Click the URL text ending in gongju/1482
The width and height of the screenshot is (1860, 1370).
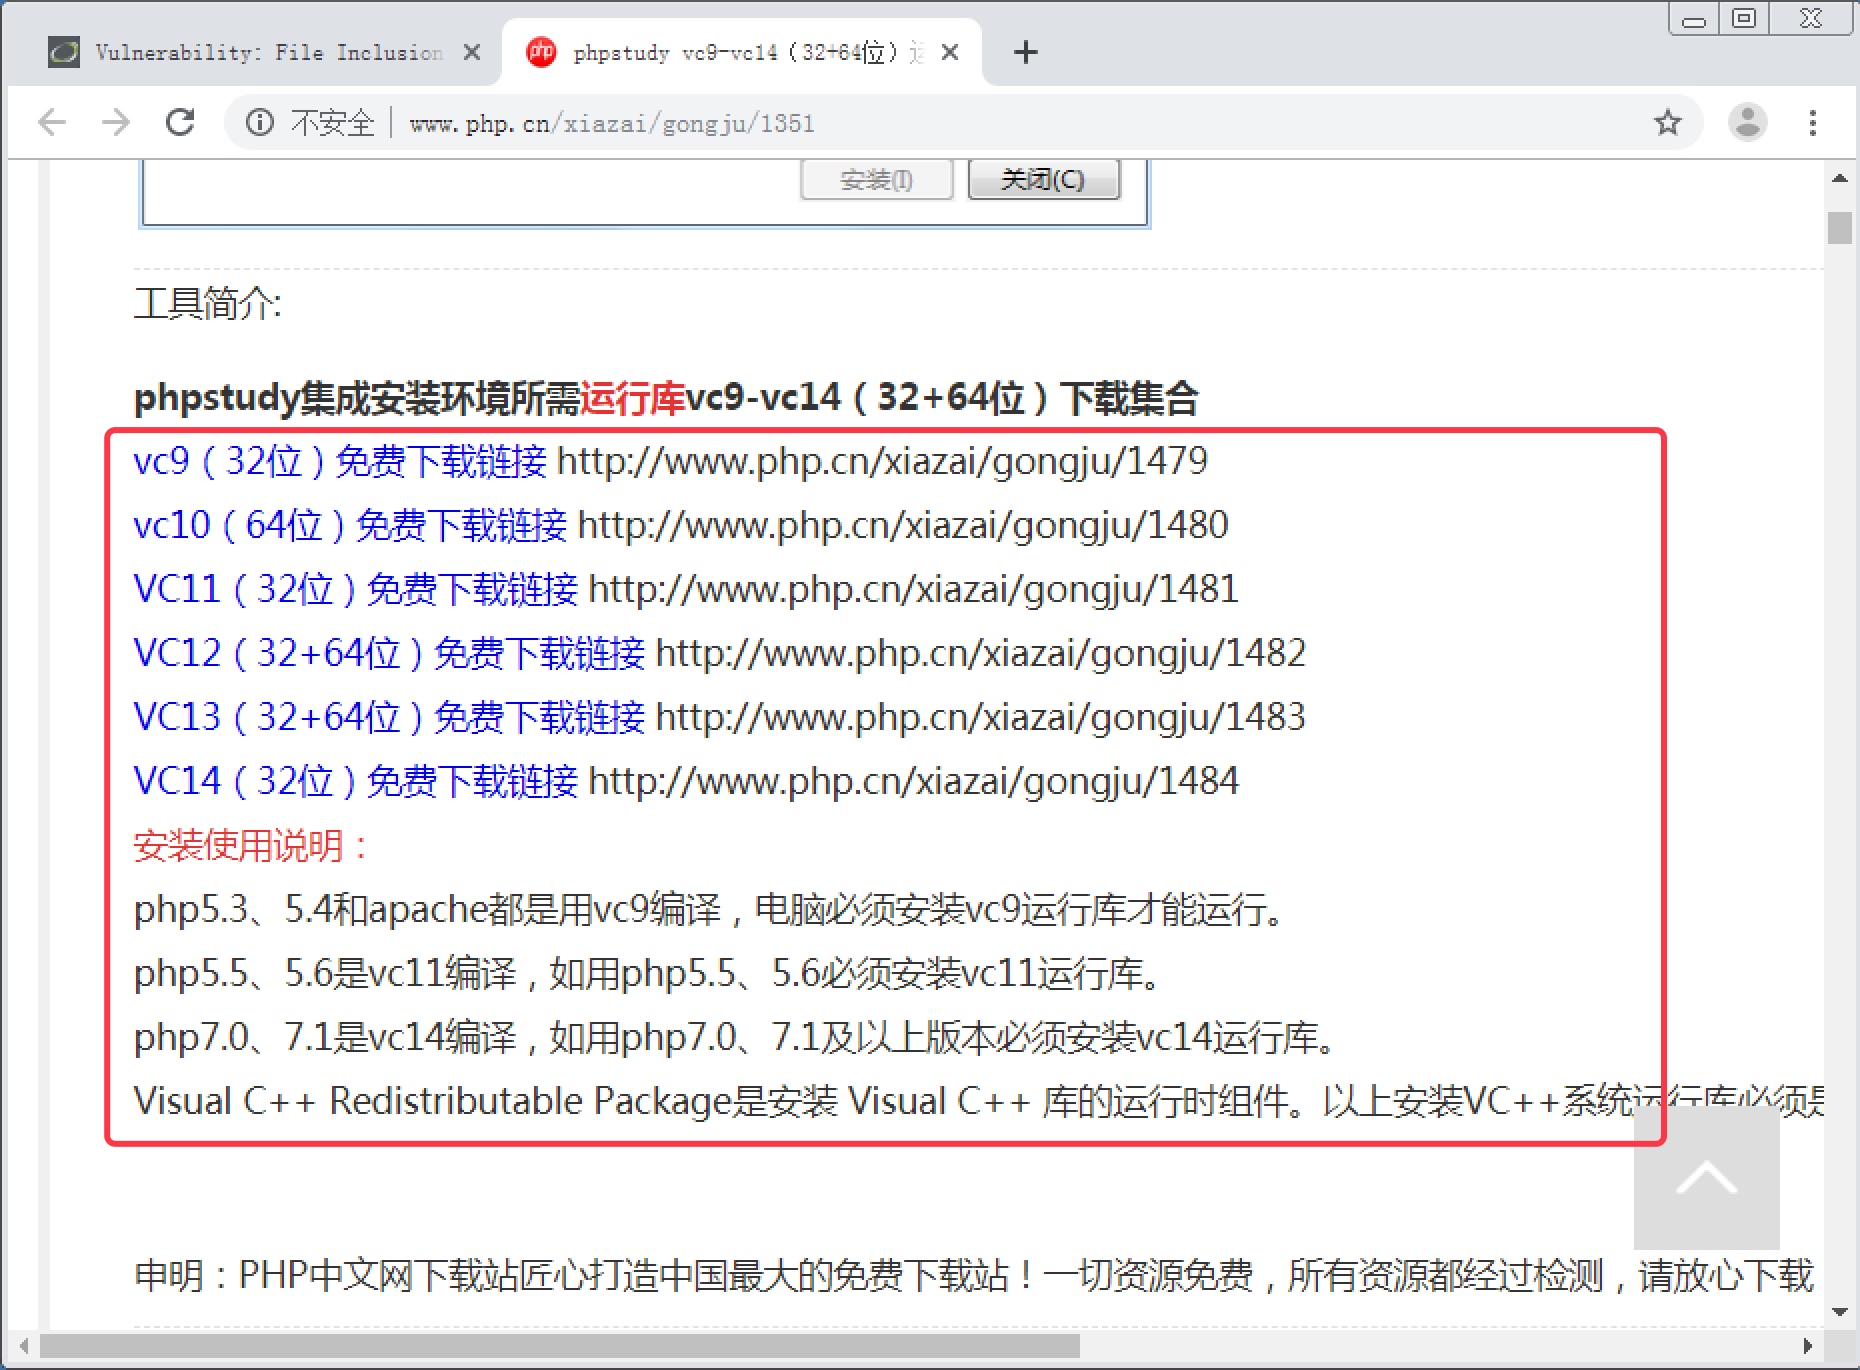click(x=981, y=653)
